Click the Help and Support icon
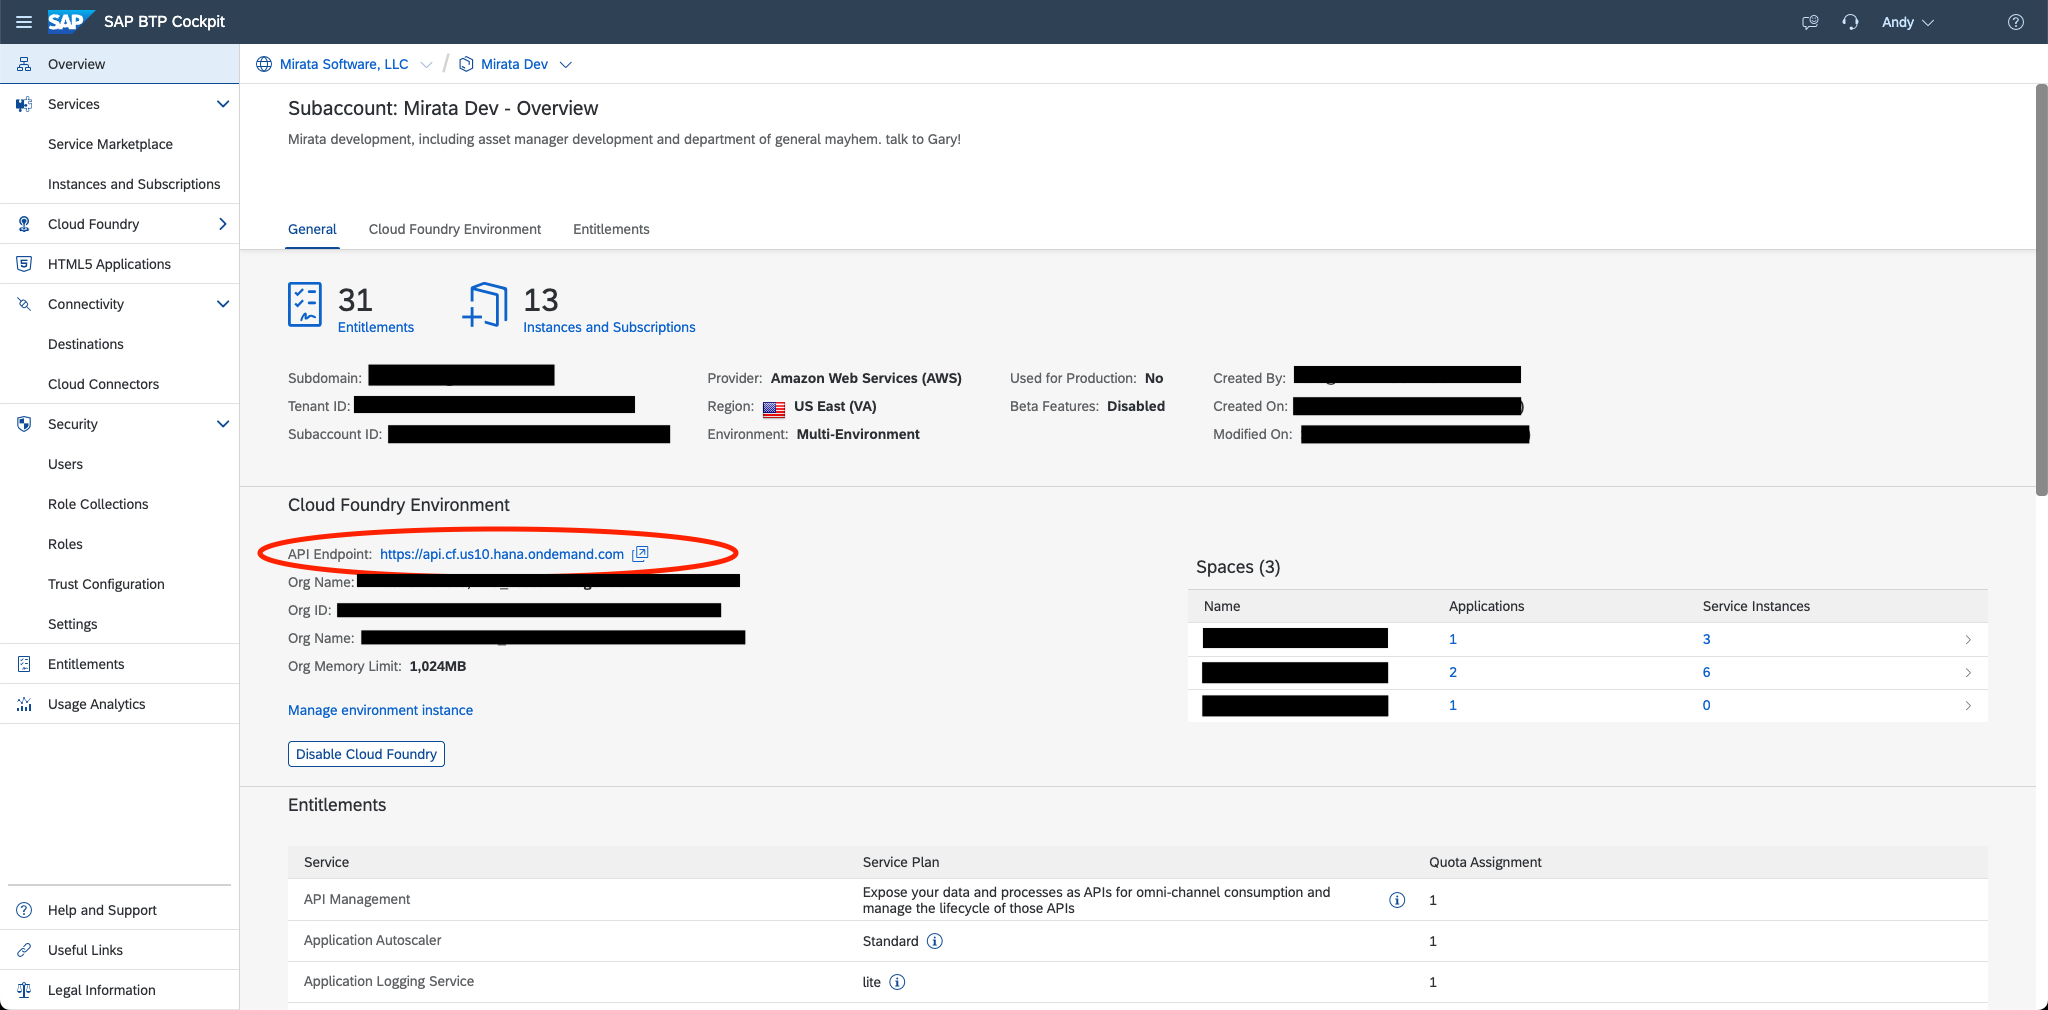Viewport: 2048px width, 1010px height. [x=24, y=910]
